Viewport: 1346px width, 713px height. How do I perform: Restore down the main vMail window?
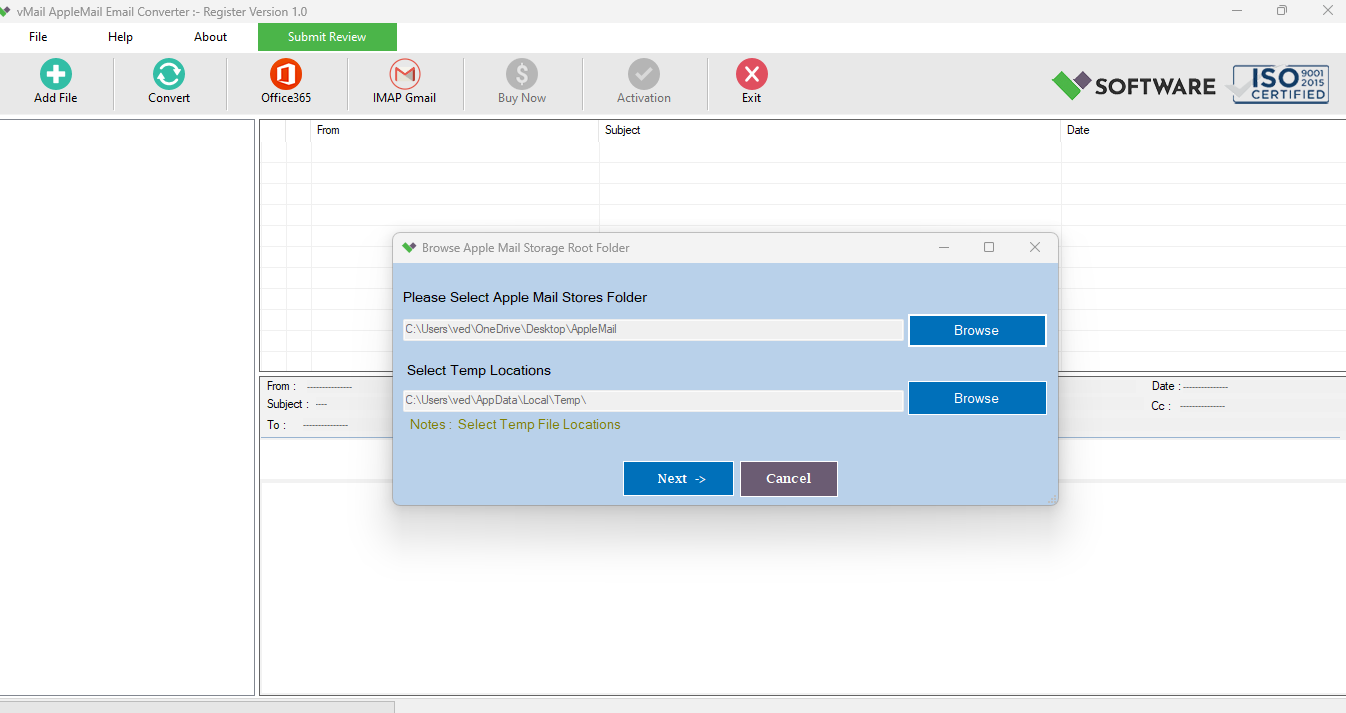(x=1281, y=11)
